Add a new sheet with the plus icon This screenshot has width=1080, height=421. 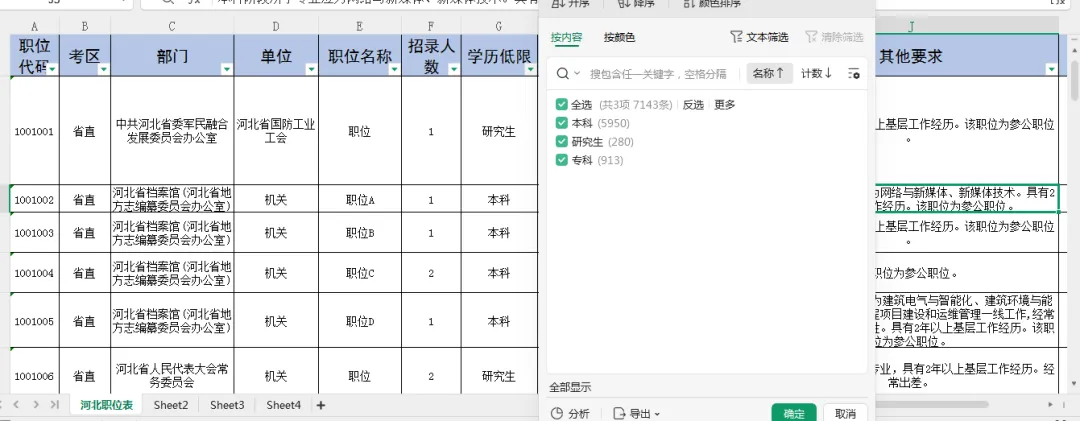coord(320,405)
